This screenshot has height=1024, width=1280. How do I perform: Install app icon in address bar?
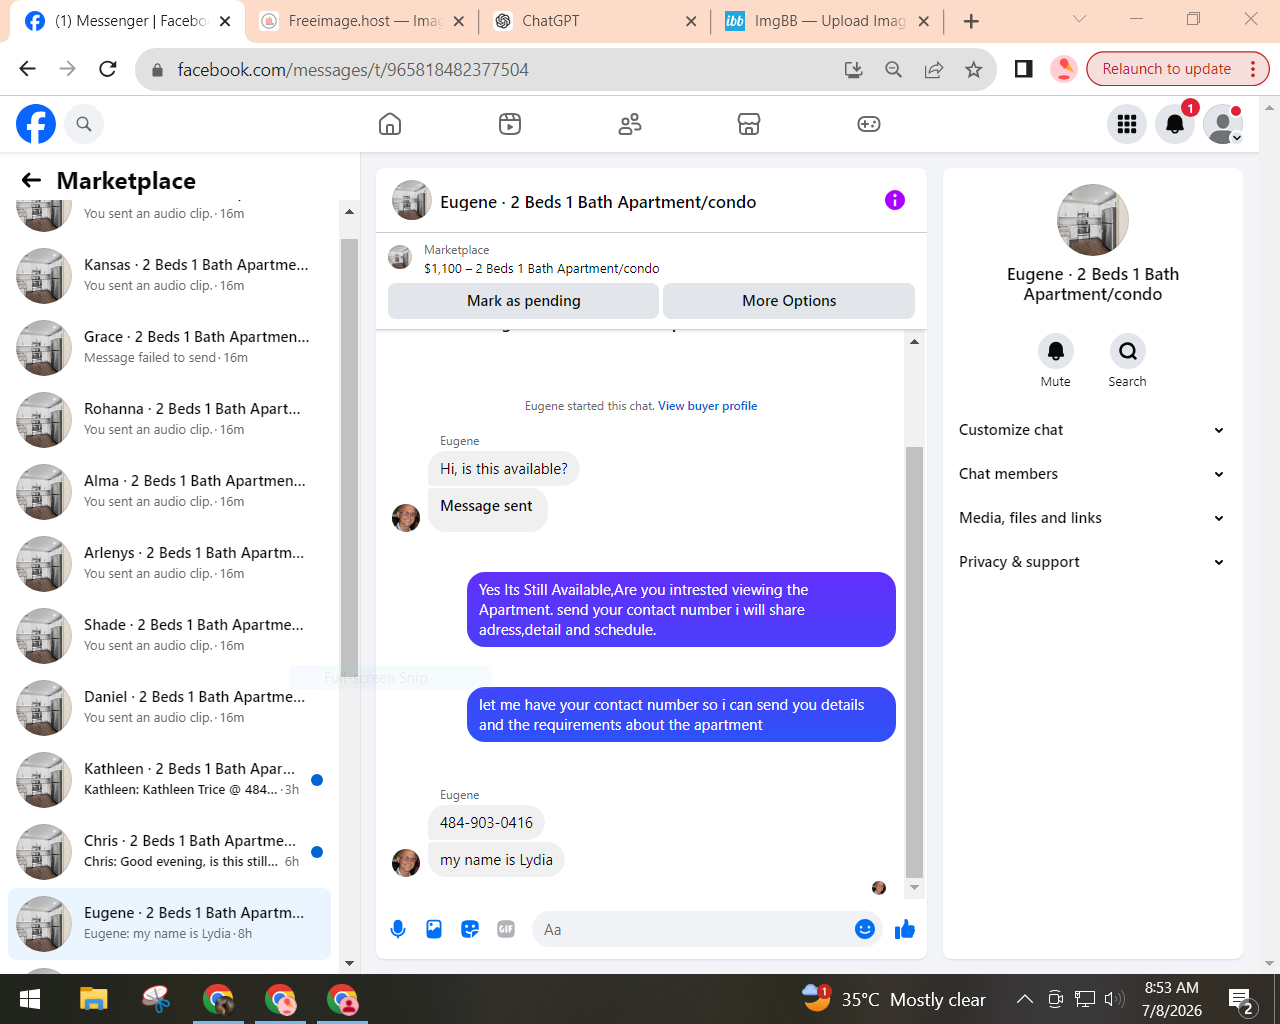pos(853,69)
